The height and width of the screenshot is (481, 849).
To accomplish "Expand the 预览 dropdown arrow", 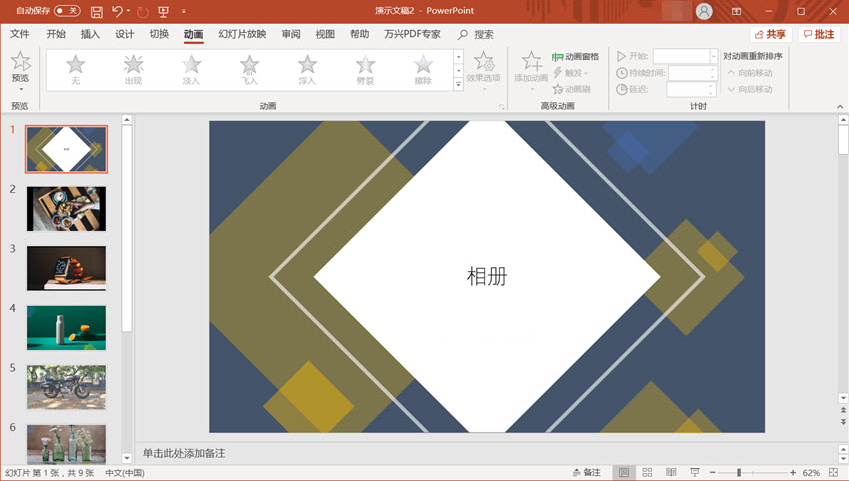I will (21, 89).
